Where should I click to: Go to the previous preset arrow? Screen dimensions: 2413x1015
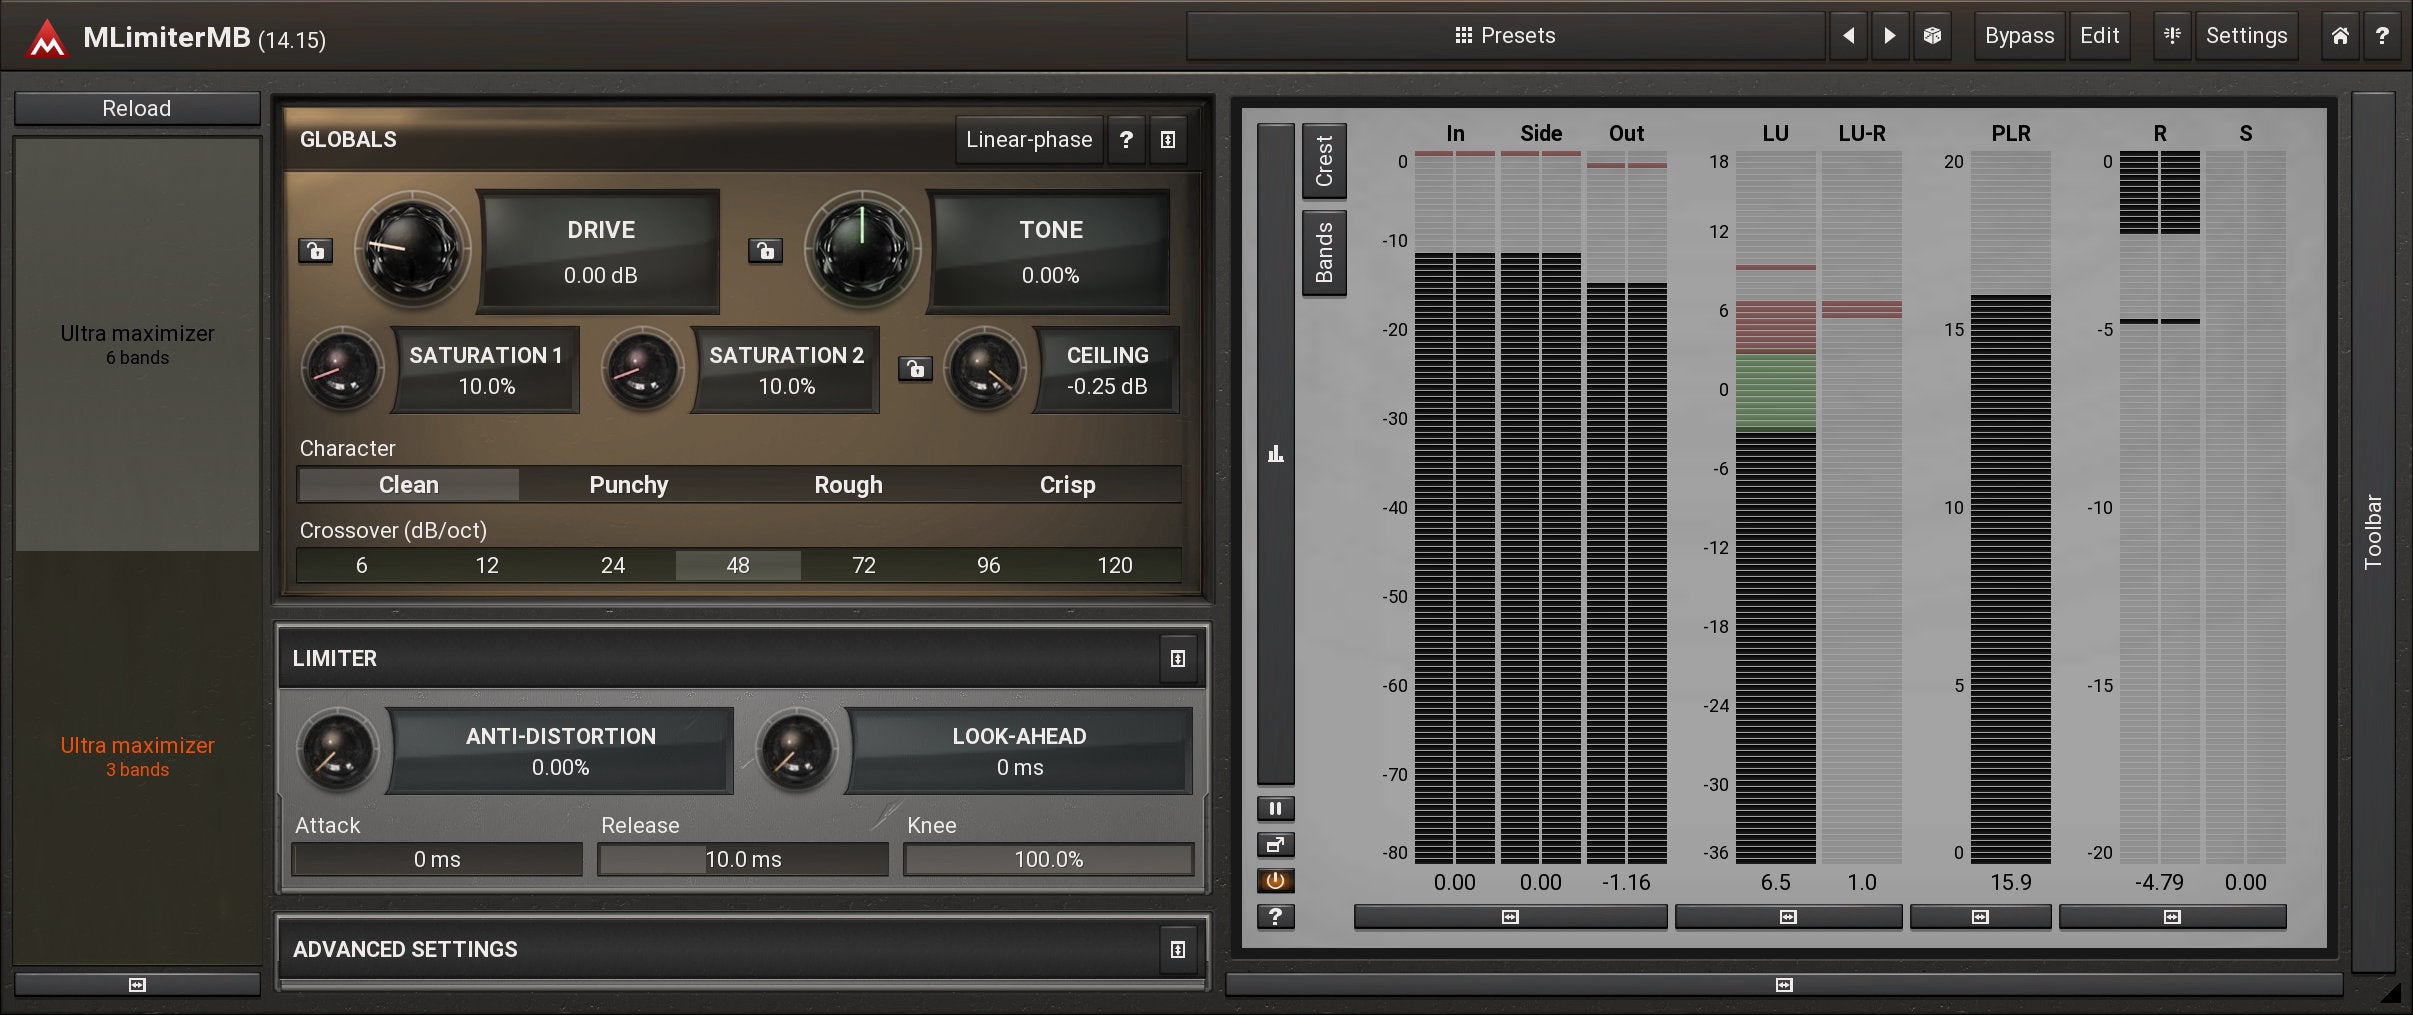(x=1848, y=36)
